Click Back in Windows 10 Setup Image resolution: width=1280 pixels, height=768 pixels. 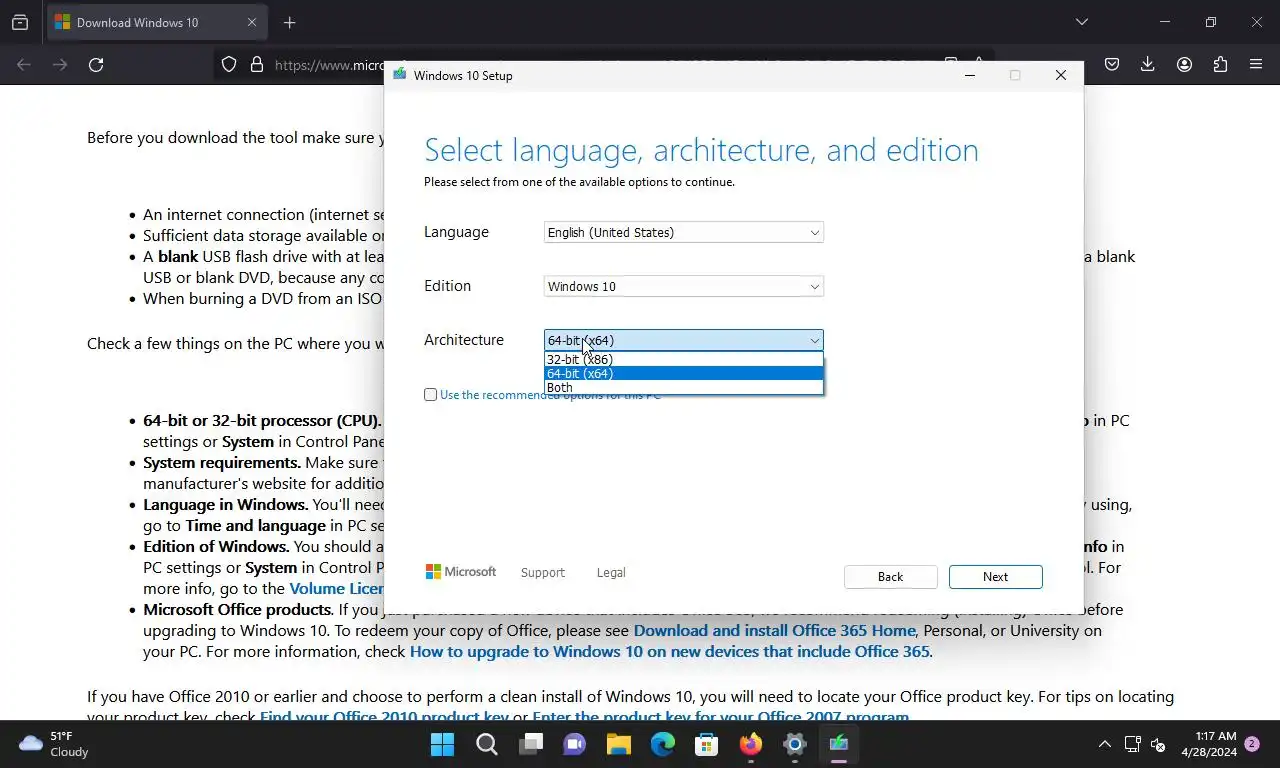891,577
